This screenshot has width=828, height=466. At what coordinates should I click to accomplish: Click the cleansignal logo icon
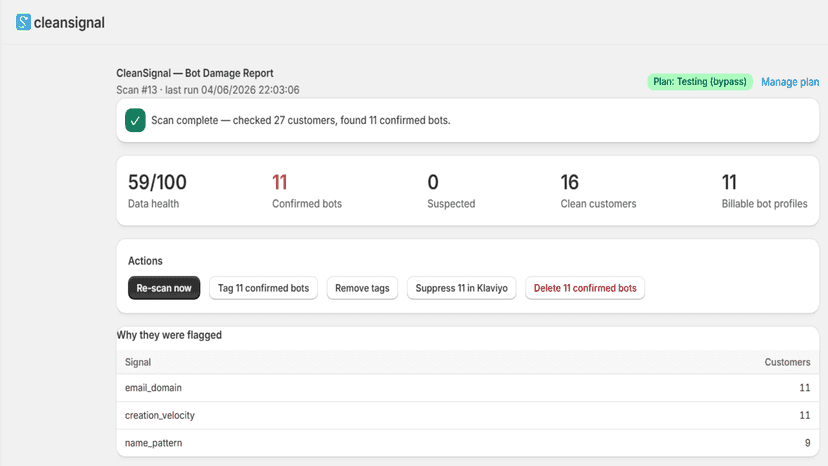point(23,22)
